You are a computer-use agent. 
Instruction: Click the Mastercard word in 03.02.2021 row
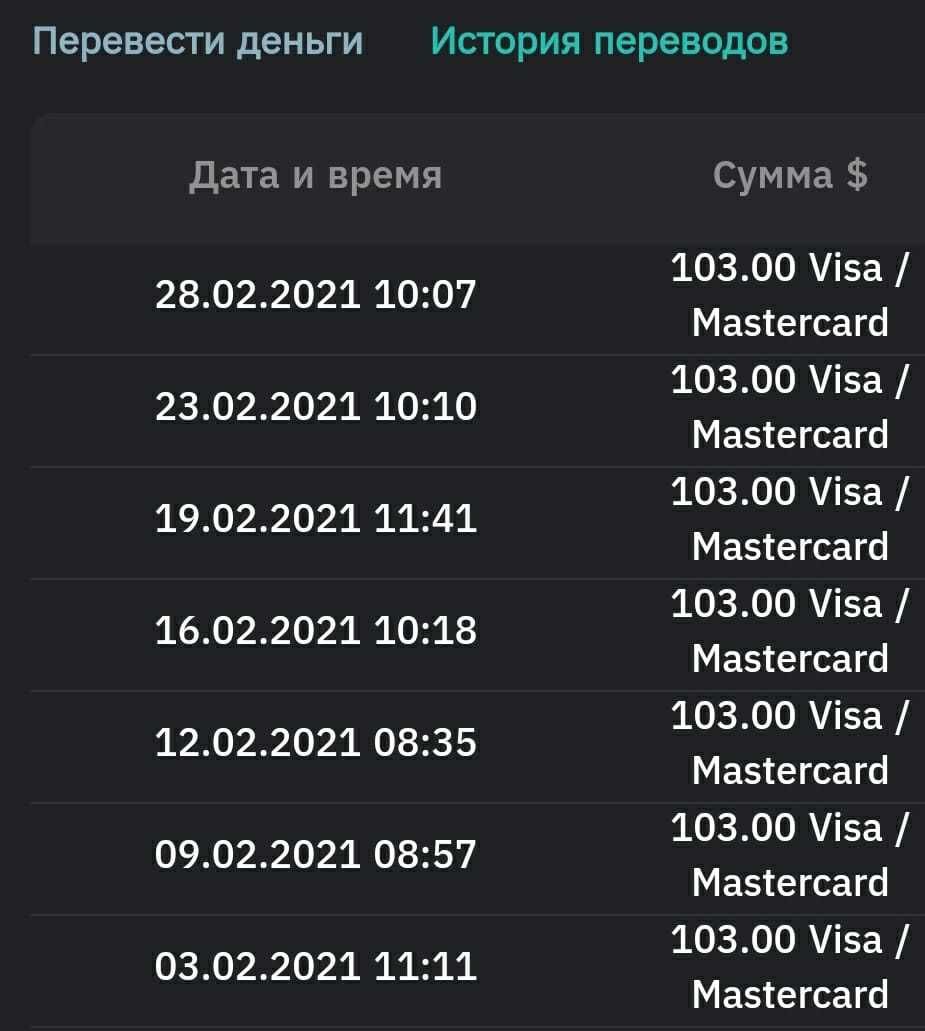point(790,994)
